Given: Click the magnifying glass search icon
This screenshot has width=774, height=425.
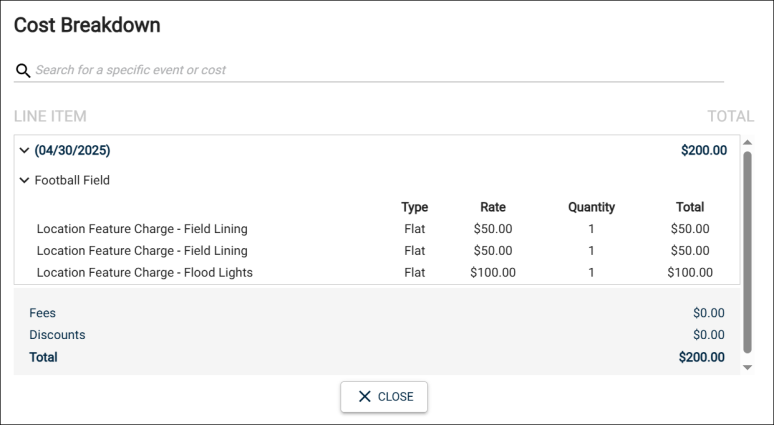Looking at the screenshot, I should 22,71.
